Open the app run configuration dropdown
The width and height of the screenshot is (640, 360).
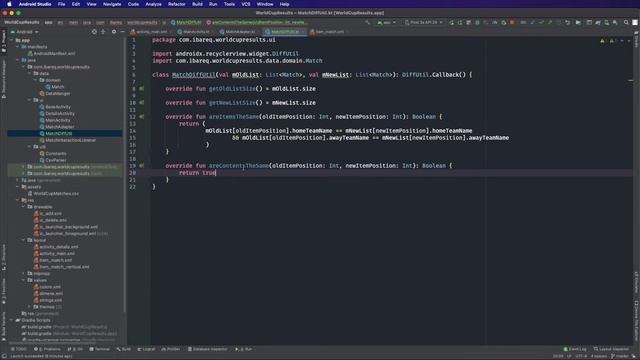tap(386, 22)
